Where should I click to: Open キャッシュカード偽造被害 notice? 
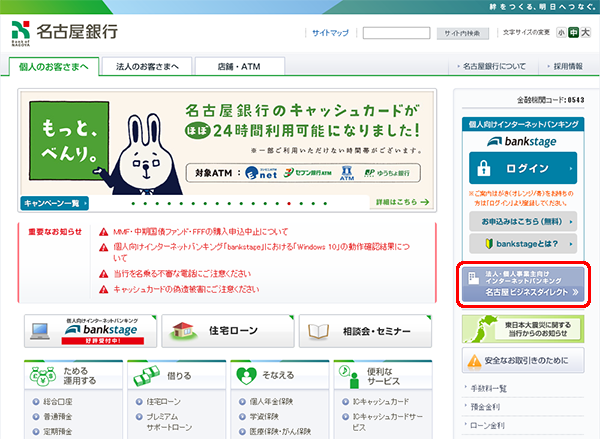186,289
